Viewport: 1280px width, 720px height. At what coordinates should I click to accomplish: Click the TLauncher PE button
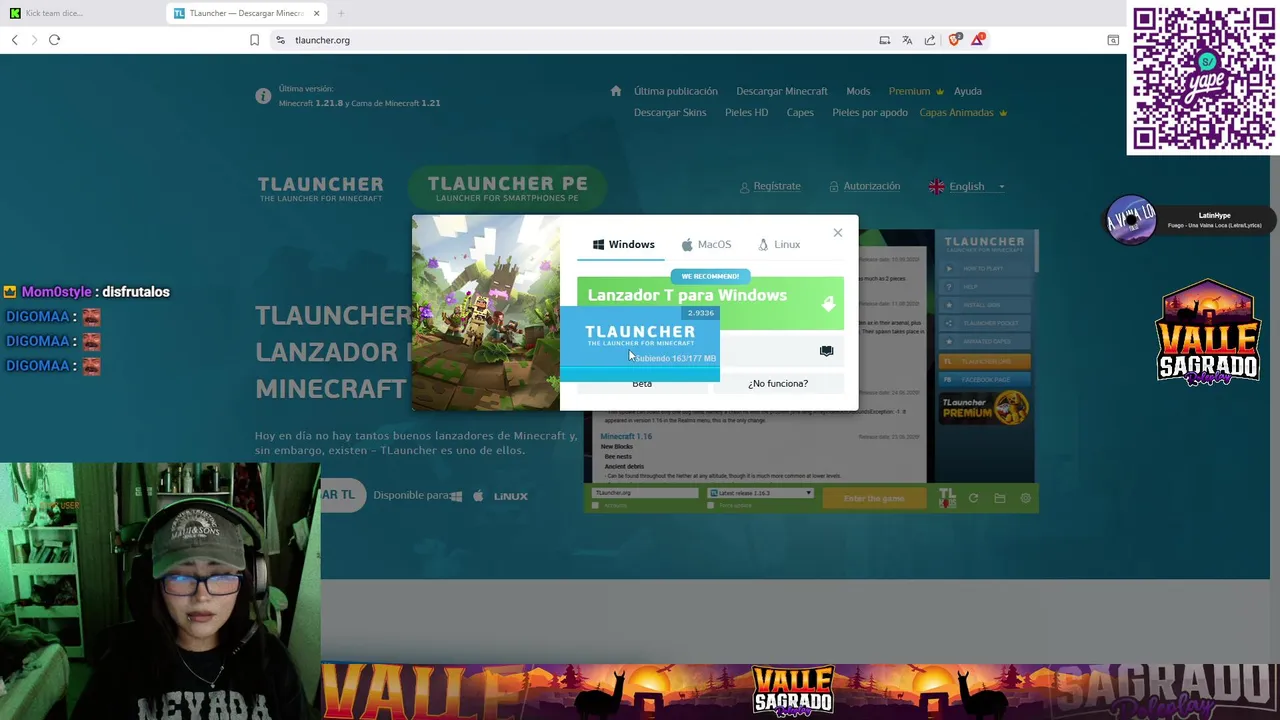(x=507, y=187)
